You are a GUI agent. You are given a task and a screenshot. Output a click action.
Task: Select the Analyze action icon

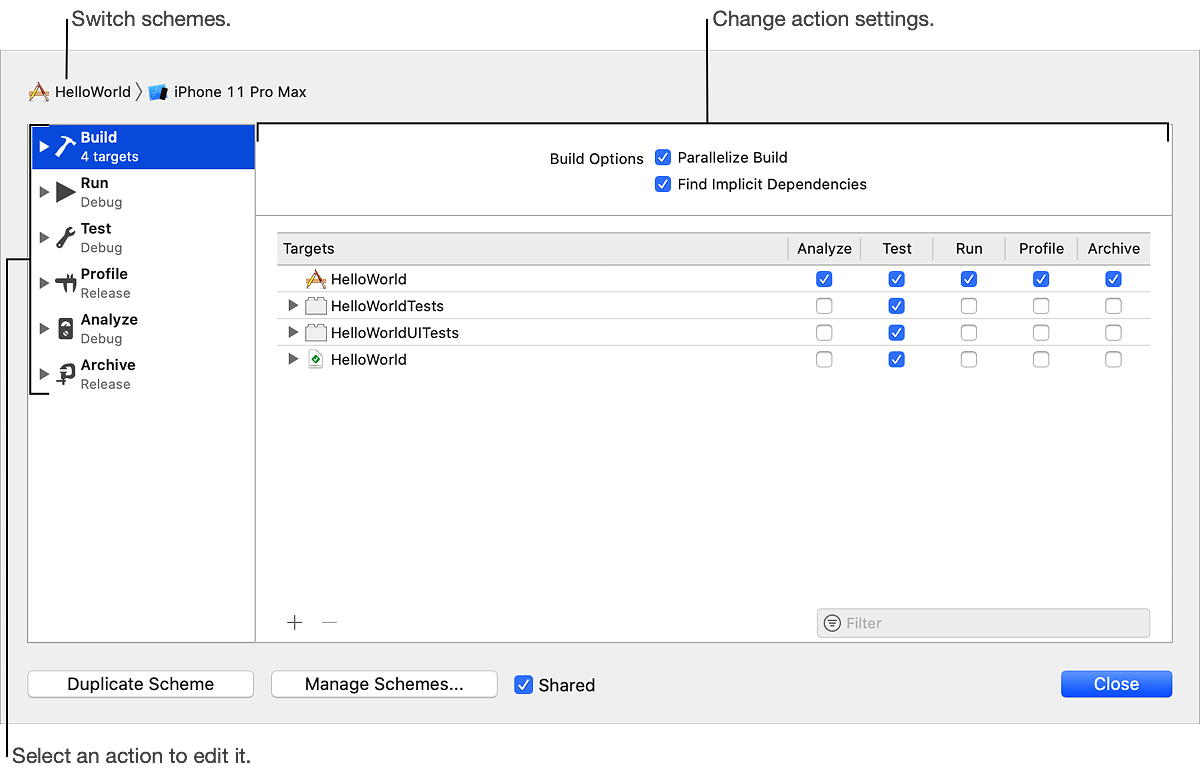tap(65, 329)
